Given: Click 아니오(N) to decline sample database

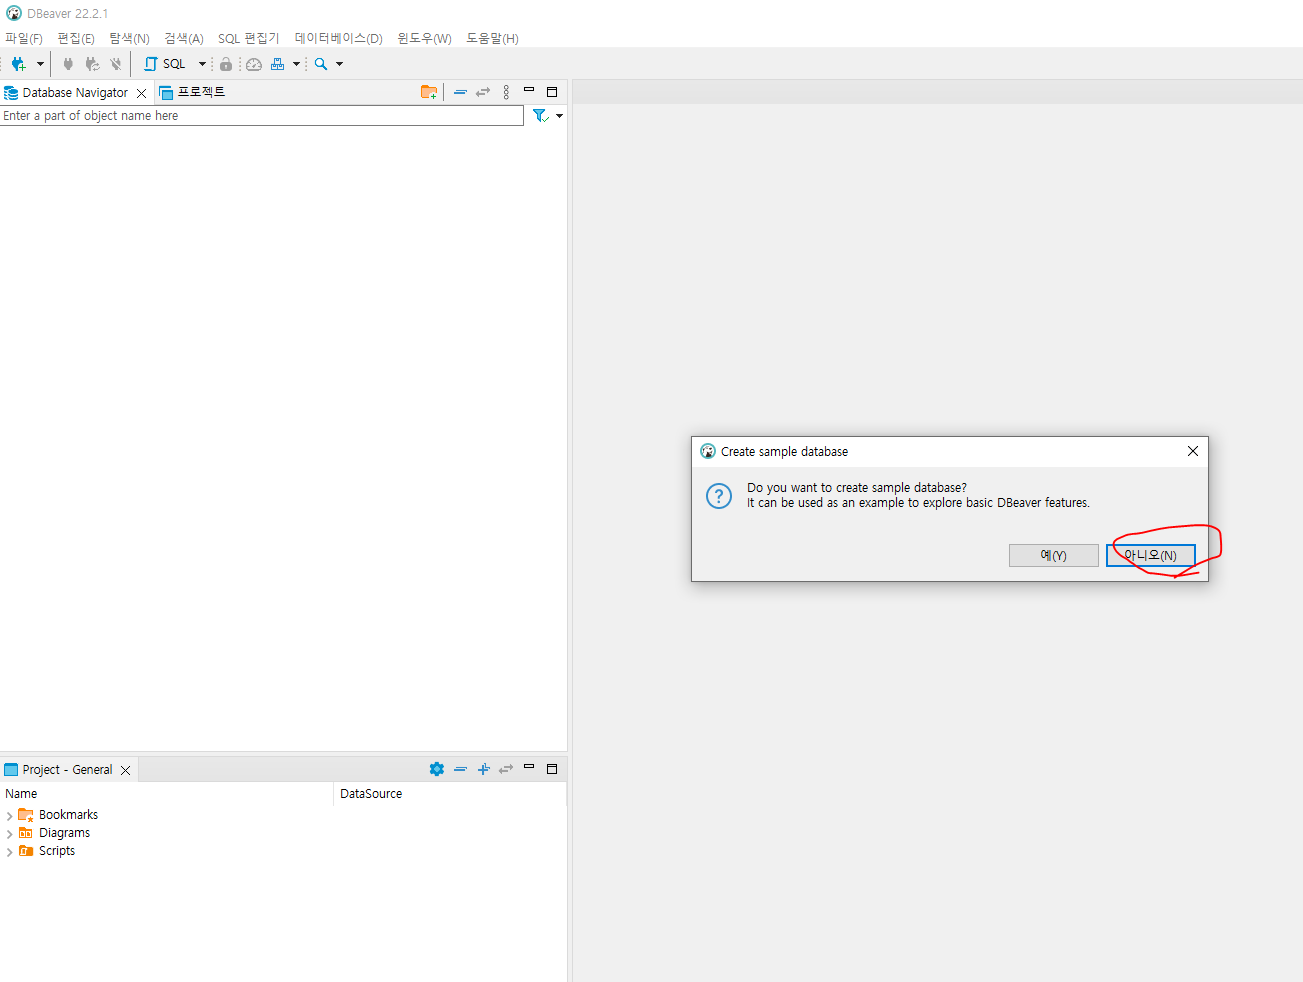Looking at the screenshot, I should [1151, 555].
